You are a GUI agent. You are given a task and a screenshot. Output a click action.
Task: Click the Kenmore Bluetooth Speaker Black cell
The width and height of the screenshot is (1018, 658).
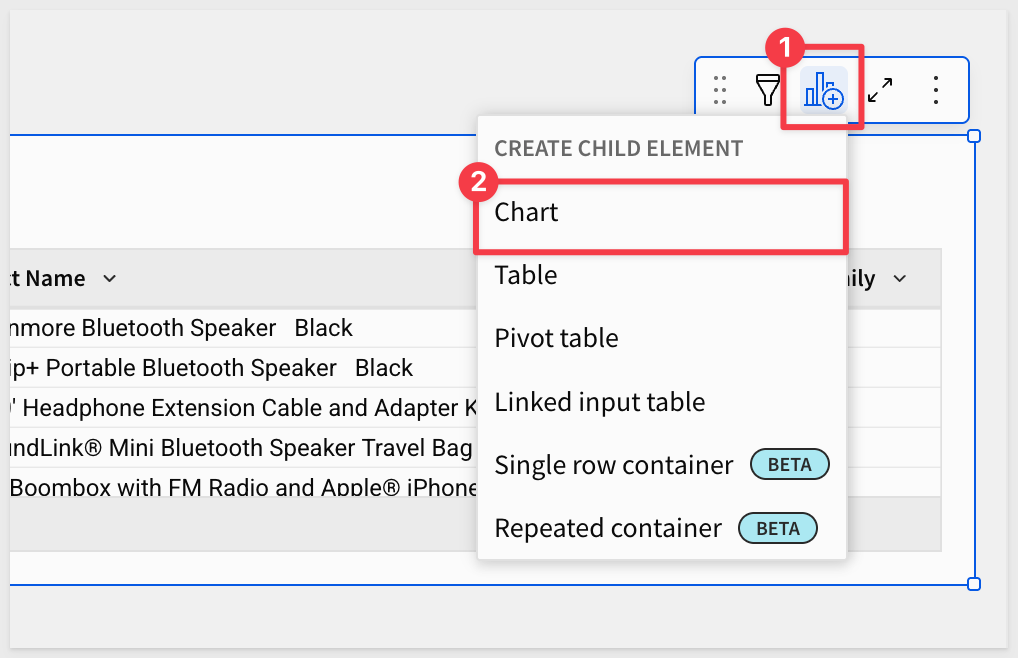click(180, 328)
